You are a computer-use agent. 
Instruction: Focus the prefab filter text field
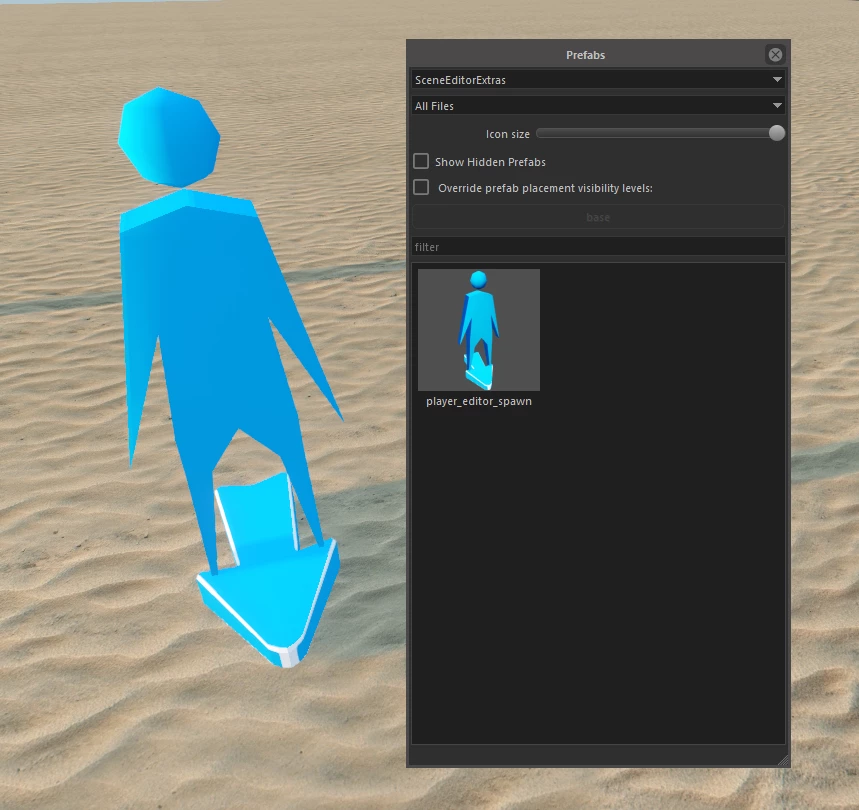tap(598, 247)
